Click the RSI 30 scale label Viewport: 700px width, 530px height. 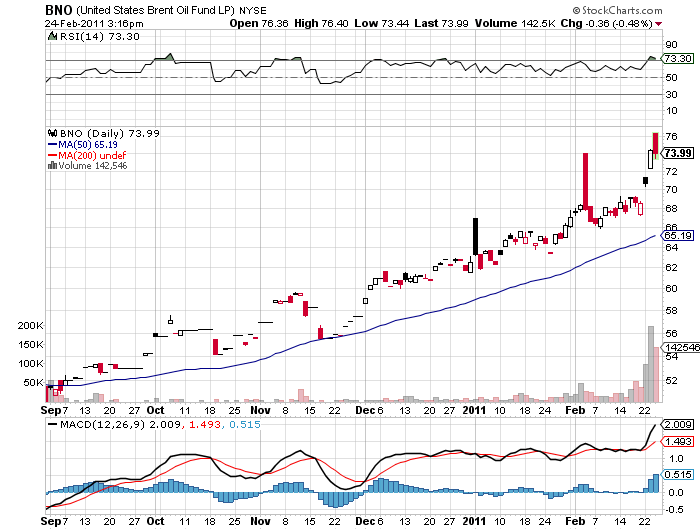point(671,94)
